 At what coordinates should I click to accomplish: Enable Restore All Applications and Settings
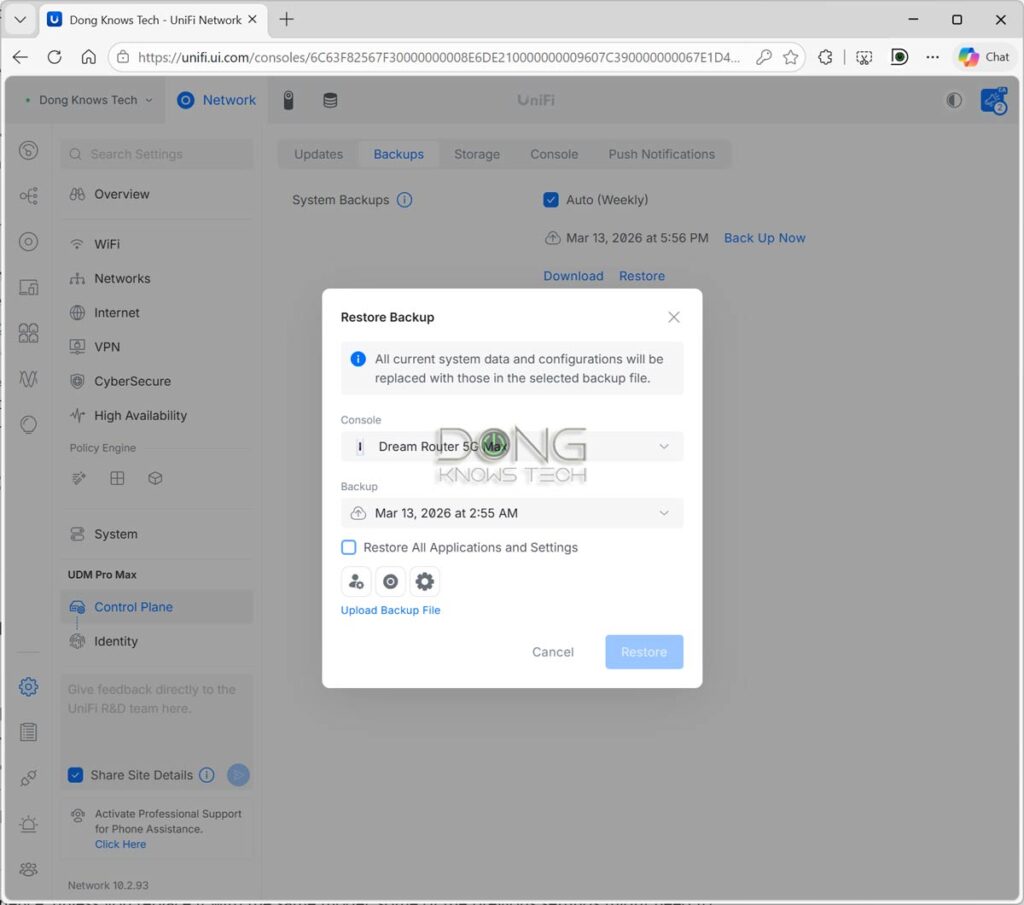click(348, 547)
